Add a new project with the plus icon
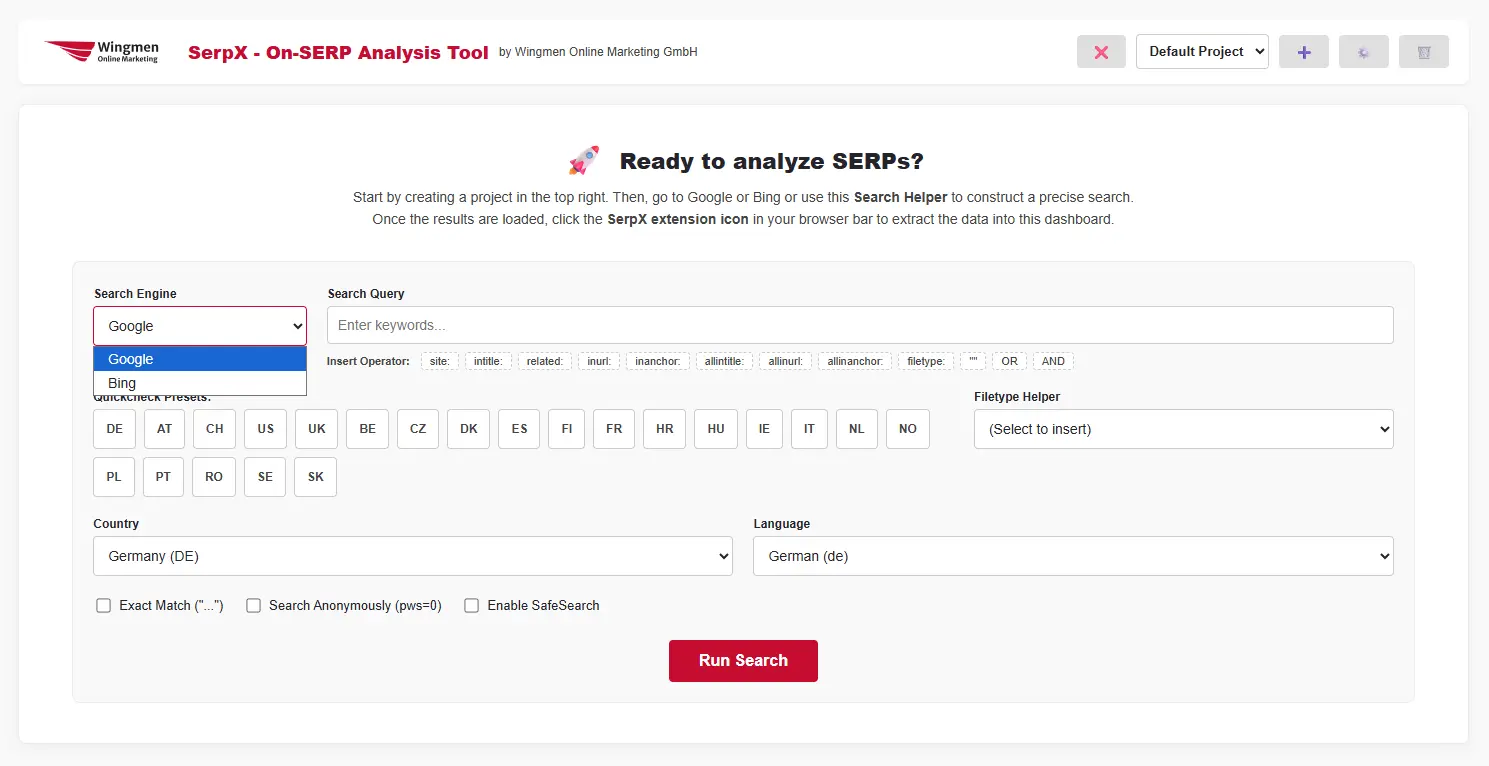 click(x=1304, y=52)
